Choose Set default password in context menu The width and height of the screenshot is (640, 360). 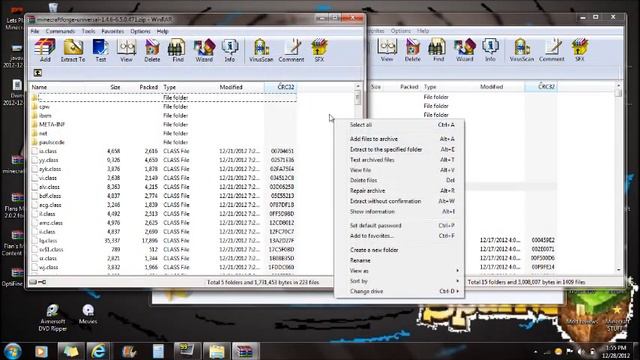point(400,226)
